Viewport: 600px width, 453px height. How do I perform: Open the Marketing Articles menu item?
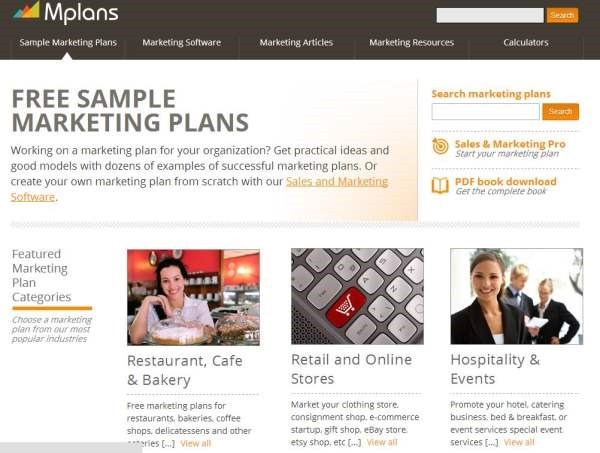point(296,42)
